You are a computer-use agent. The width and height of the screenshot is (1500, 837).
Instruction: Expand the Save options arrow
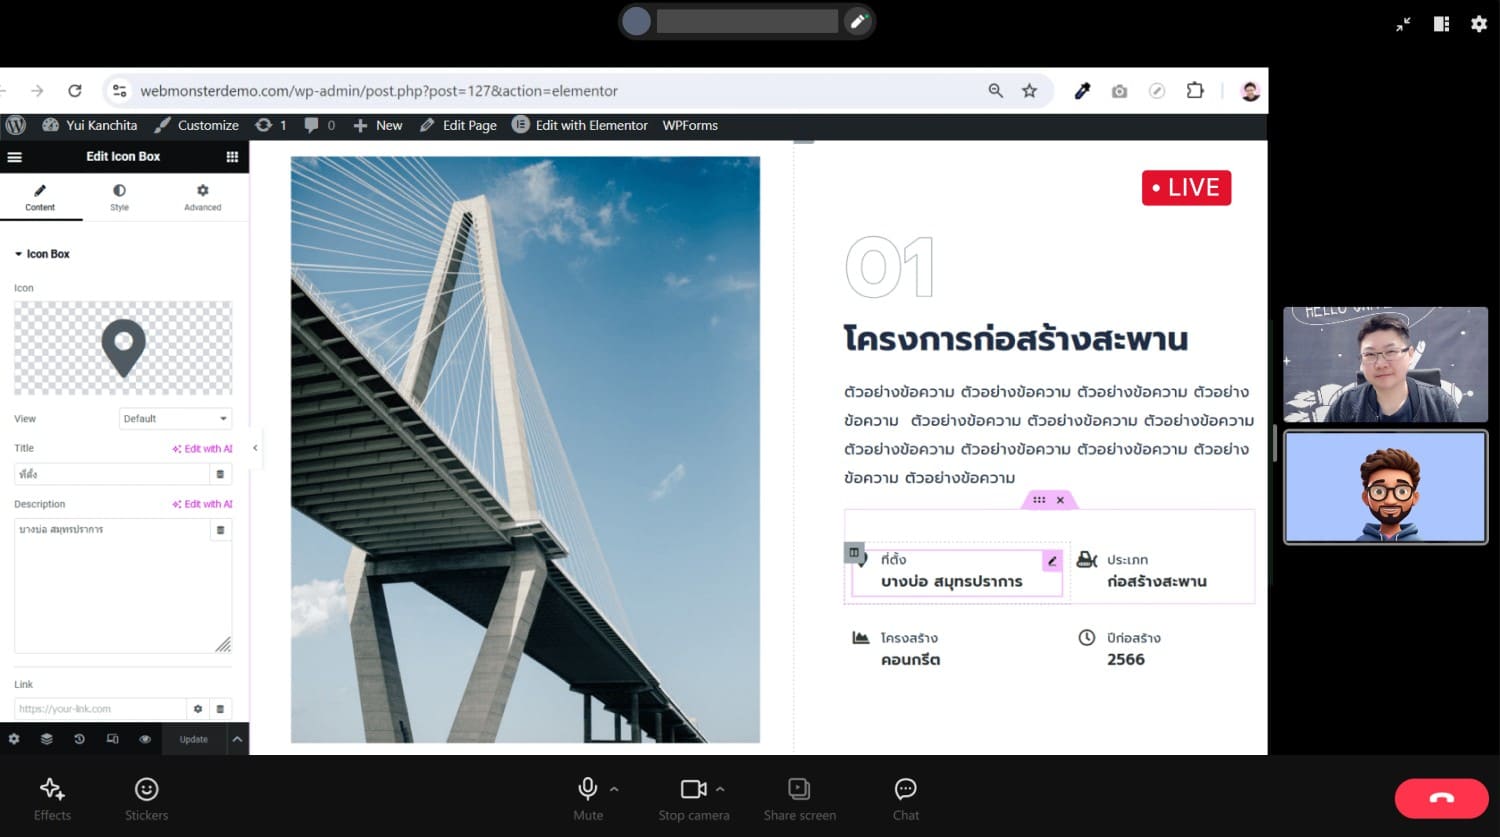(237, 739)
